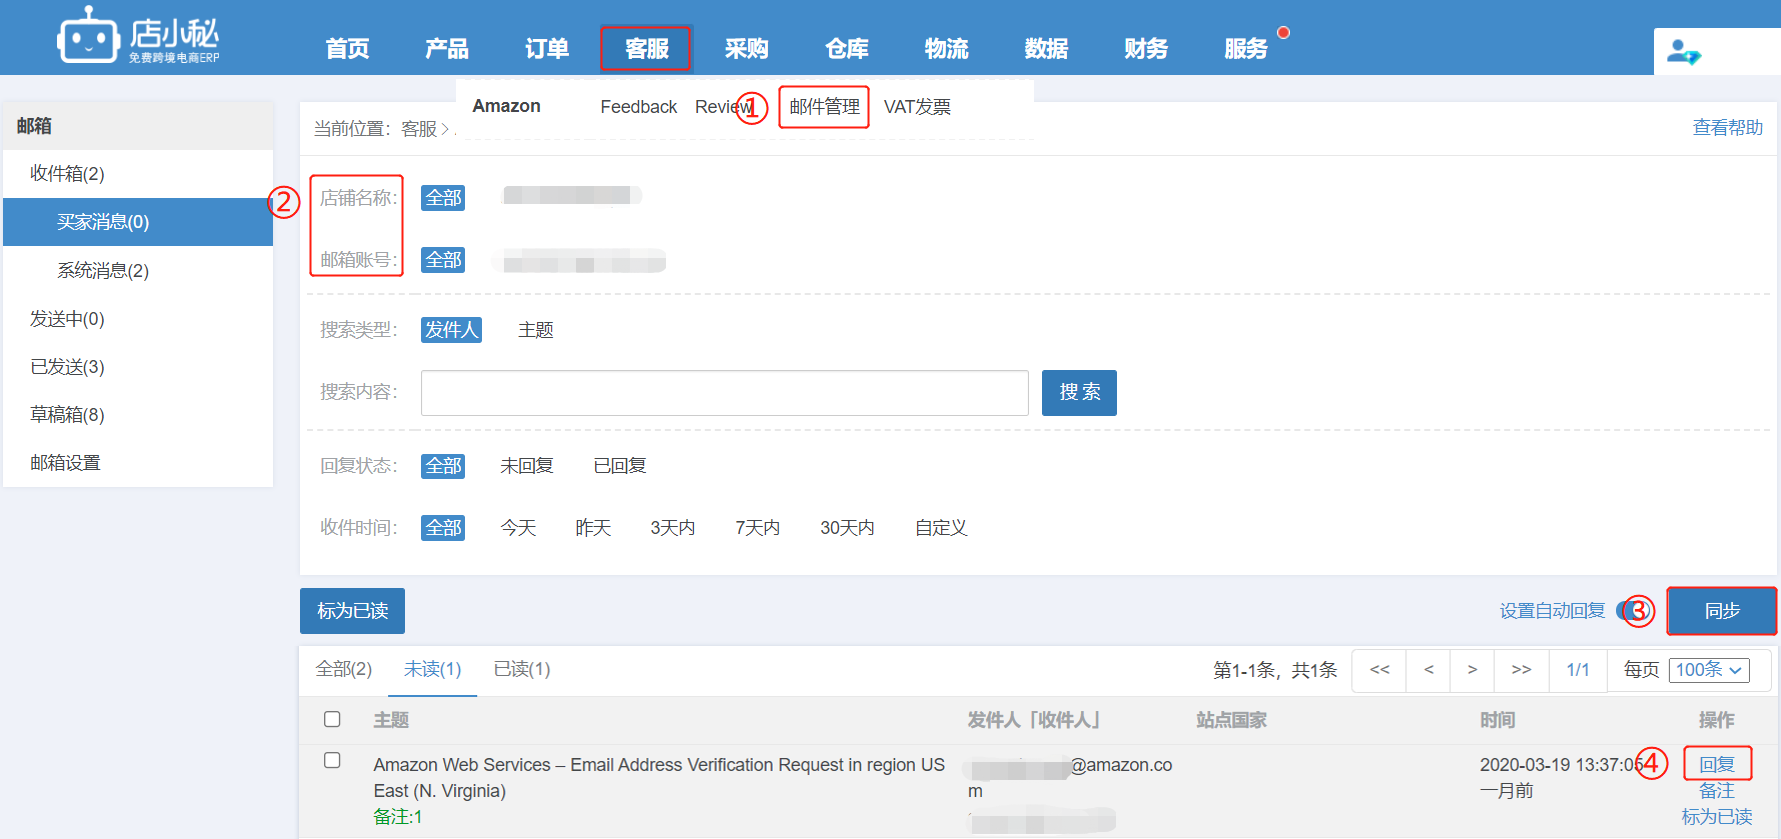
Task: Open the 财务 menu
Action: tap(1146, 48)
